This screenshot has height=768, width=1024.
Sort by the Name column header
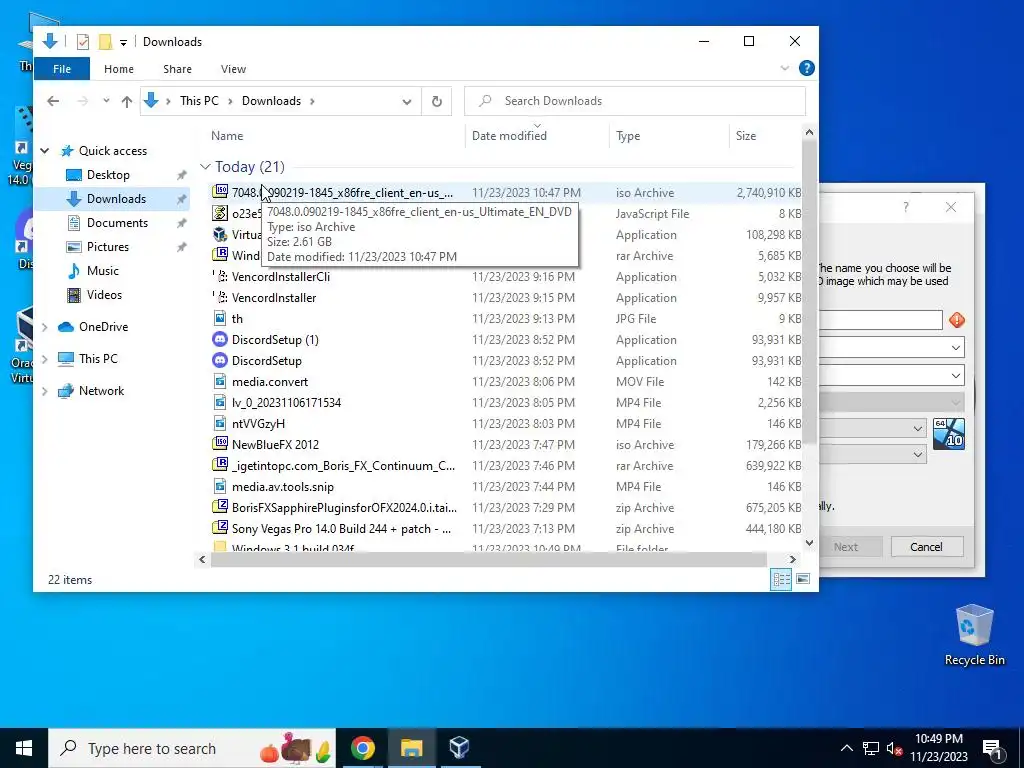point(227,136)
